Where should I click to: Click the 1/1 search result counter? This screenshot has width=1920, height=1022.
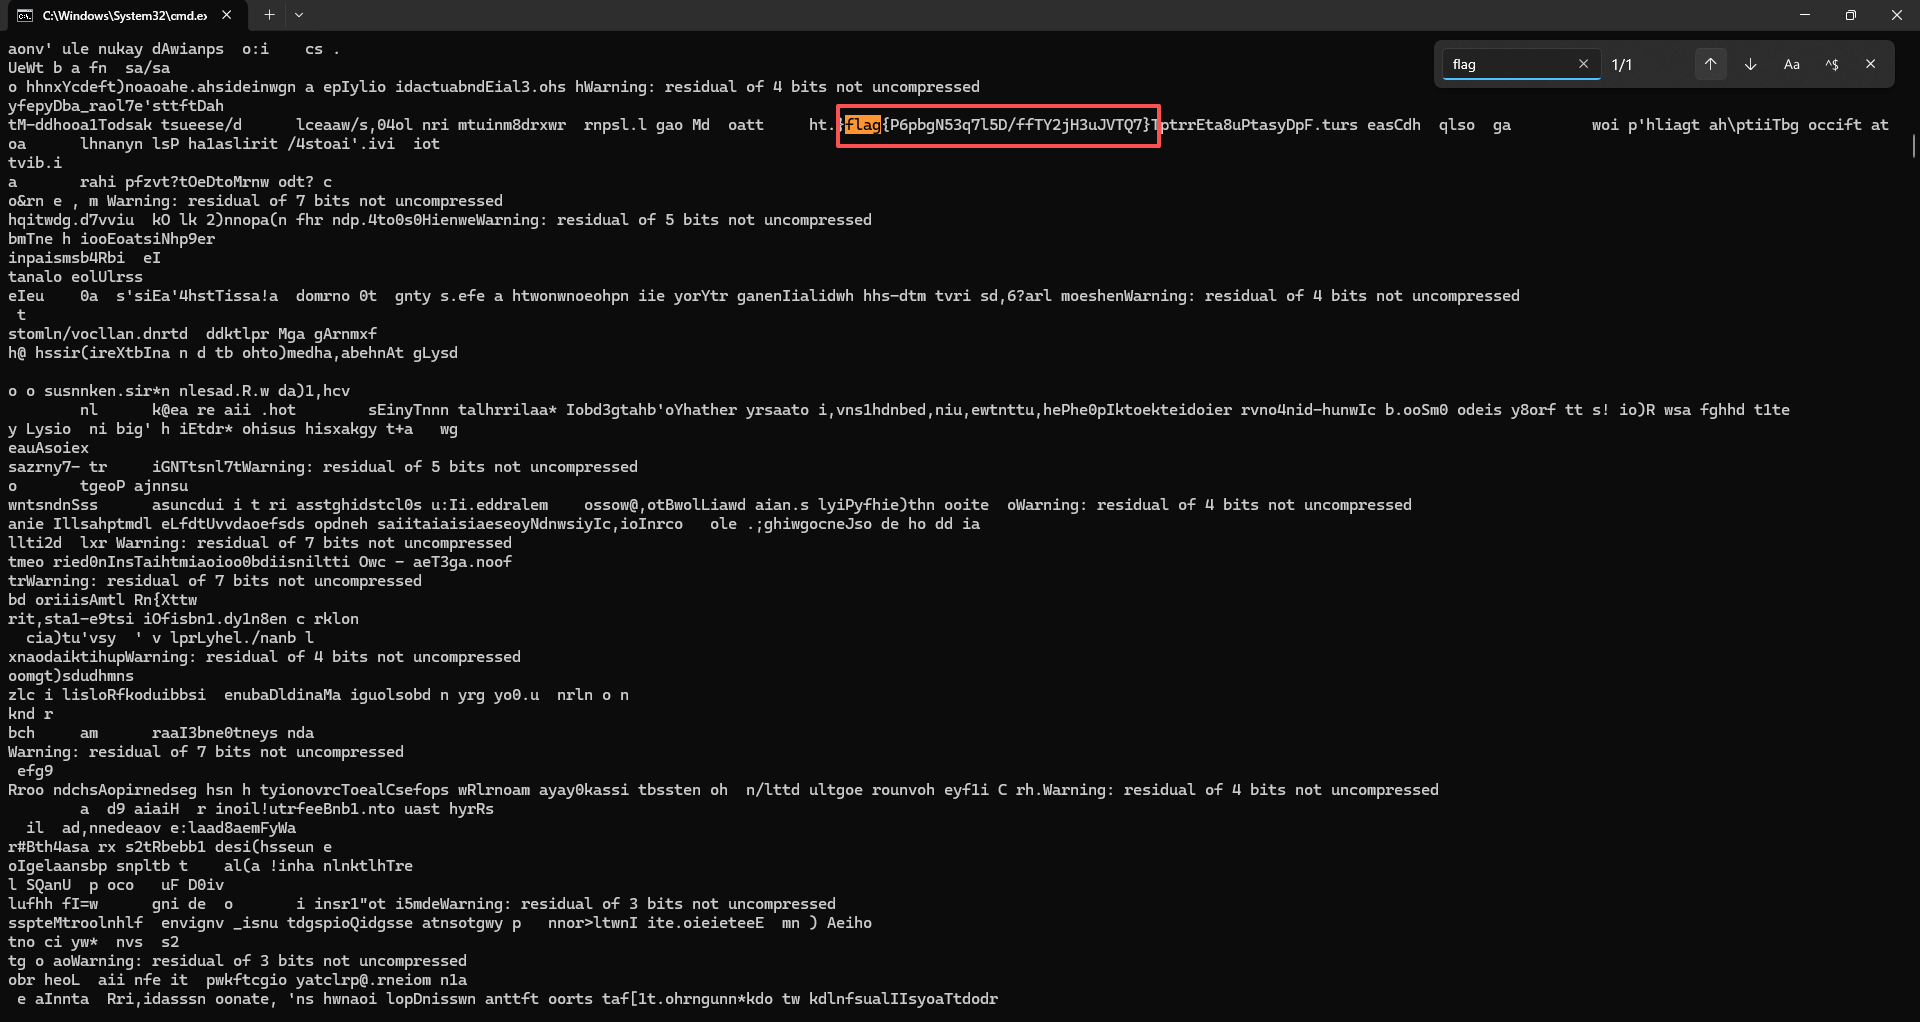point(1622,65)
